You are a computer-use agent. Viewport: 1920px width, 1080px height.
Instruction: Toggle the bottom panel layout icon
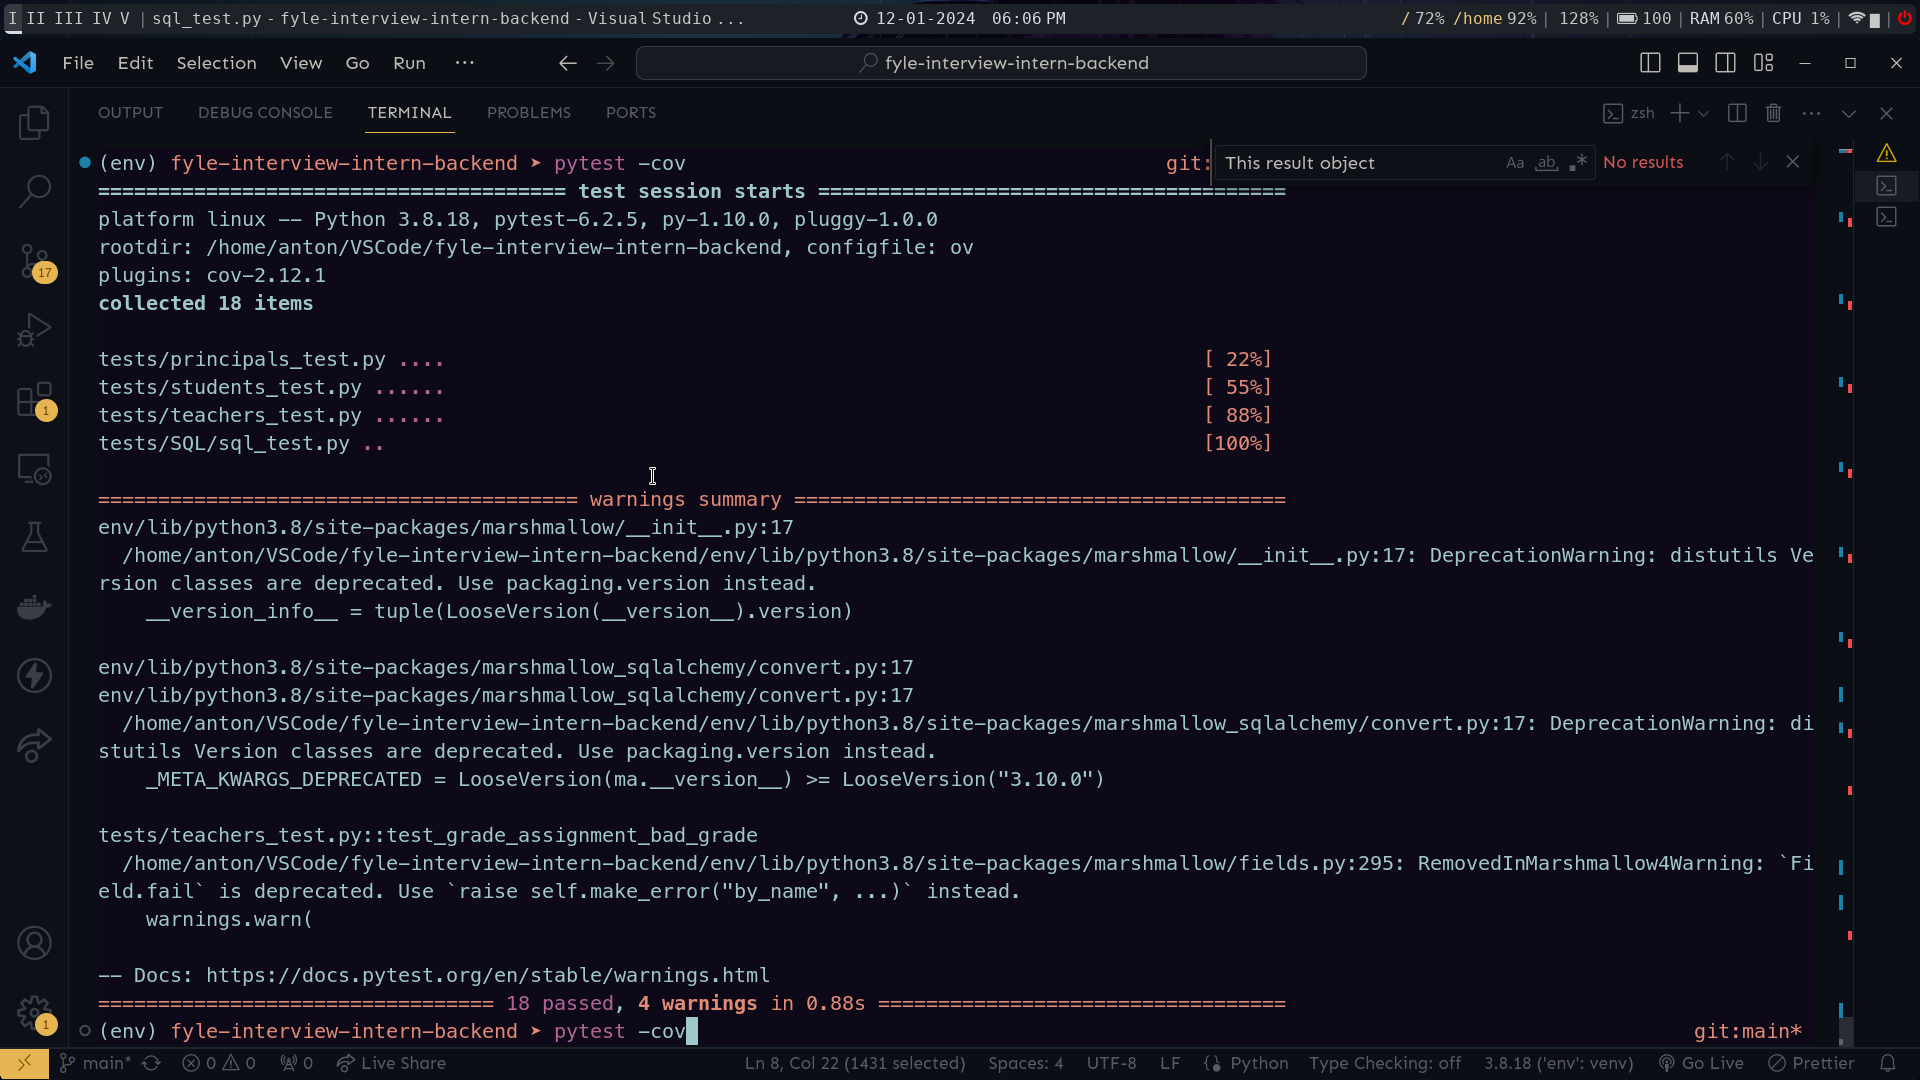point(1688,63)
